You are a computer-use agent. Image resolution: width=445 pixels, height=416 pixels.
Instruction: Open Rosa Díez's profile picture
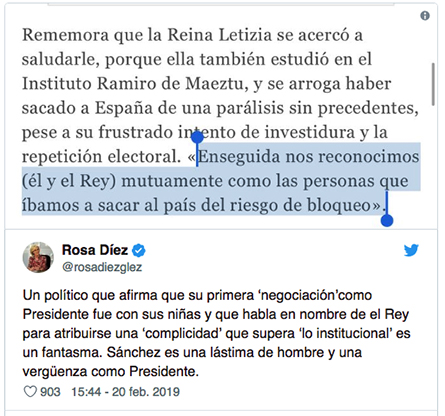click(38, 257)
